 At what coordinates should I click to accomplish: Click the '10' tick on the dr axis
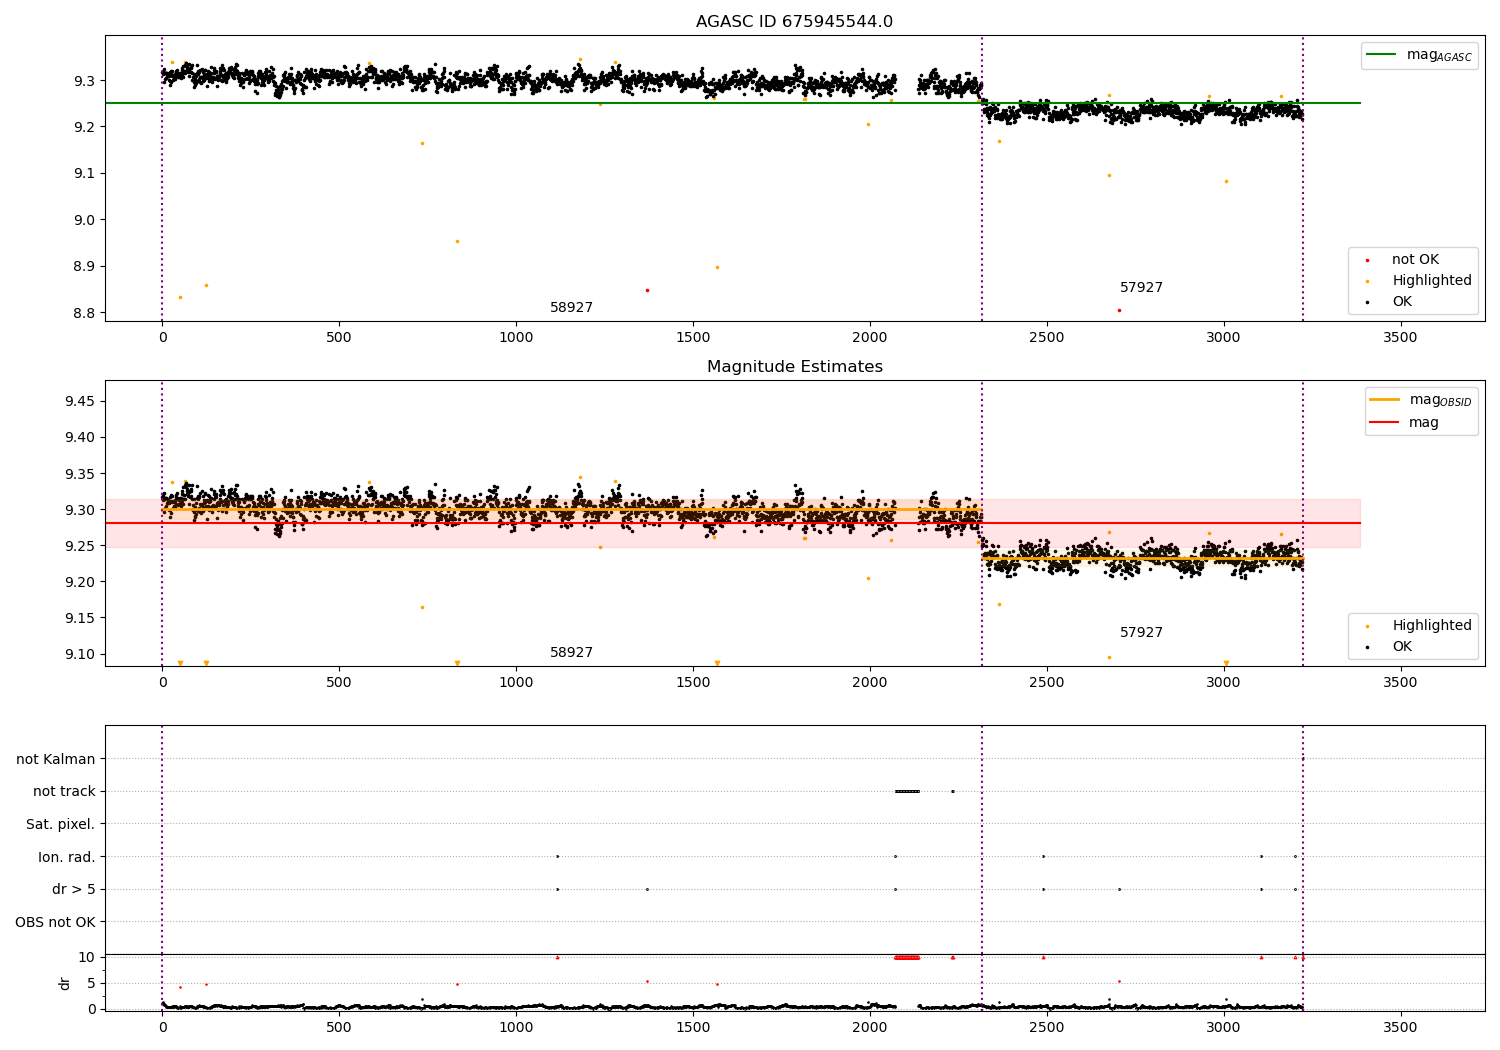tap(87, 957)
